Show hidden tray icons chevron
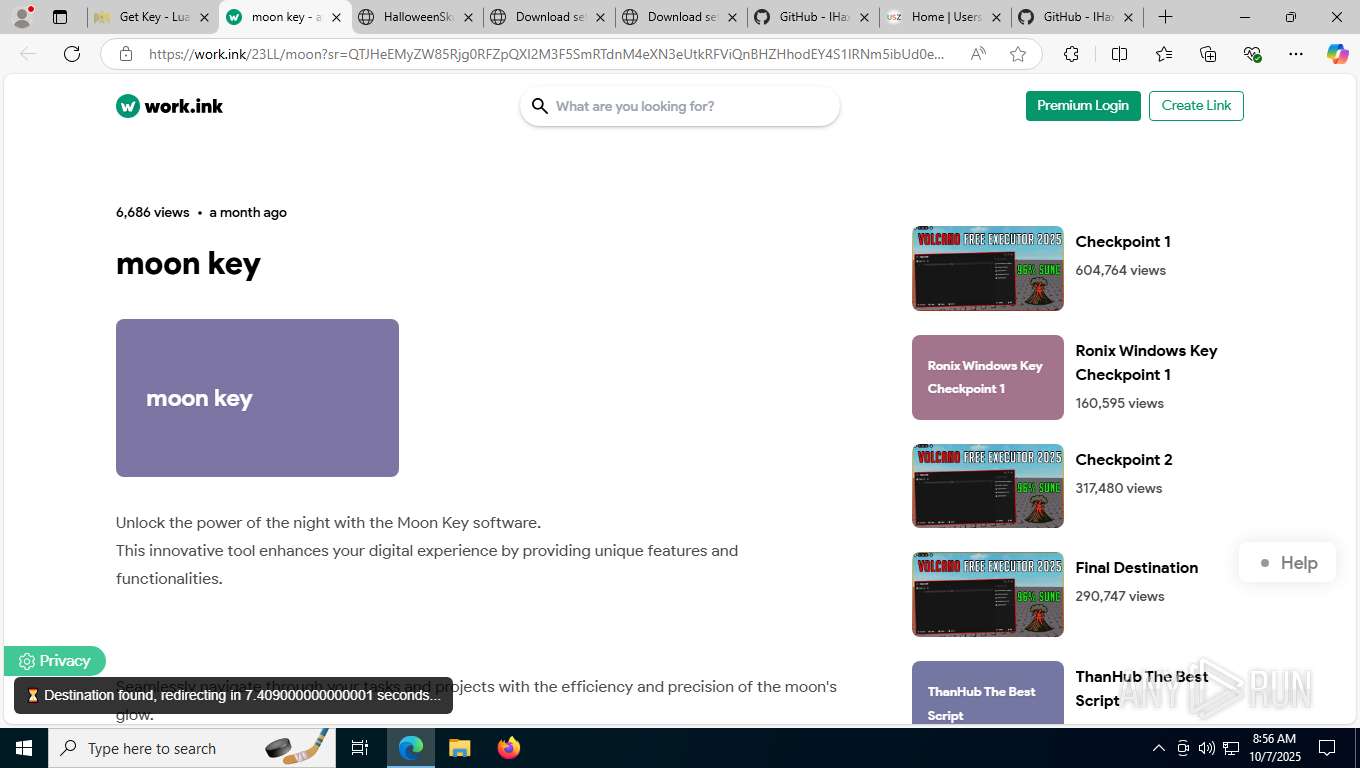This screenshot has width=1360, height=768. (x=1159, y=748)
